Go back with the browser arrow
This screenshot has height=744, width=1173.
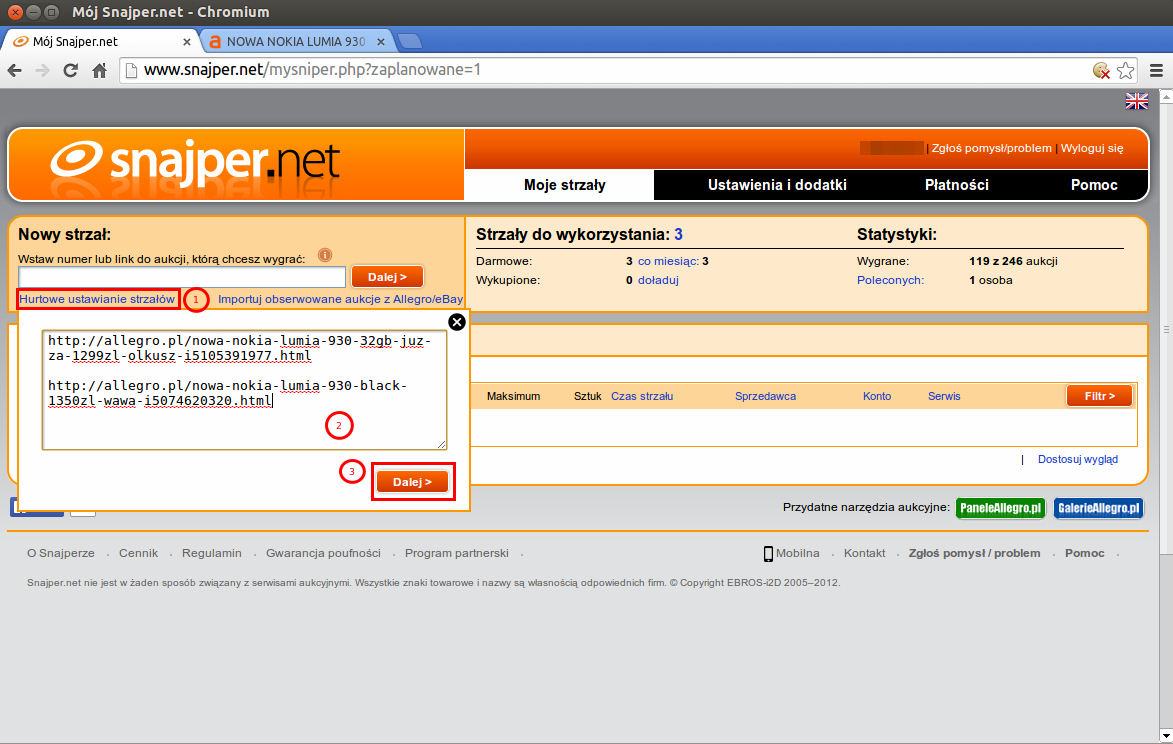pyautogui.click(x=15, y=70)
